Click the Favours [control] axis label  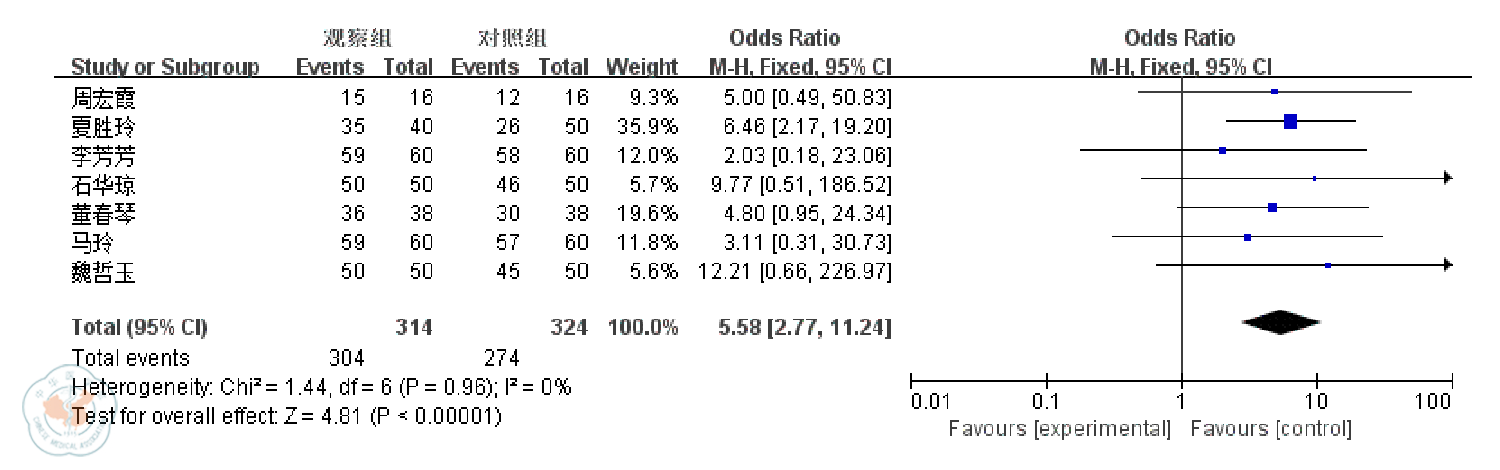pyautogui.click(x=1271, y=429)
